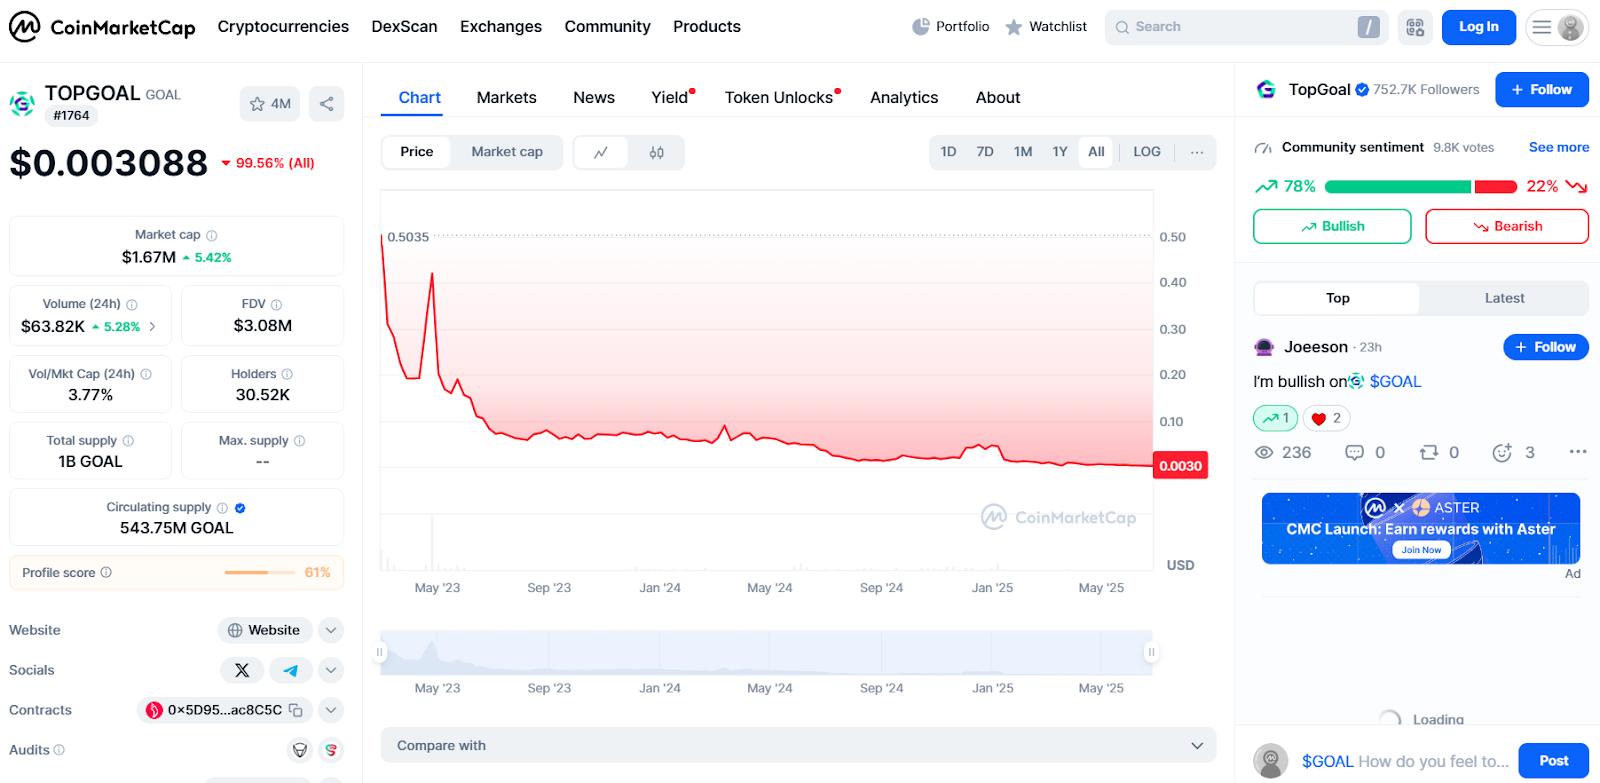Add TOPGOAL to watchlist star

tap(270, 104)
